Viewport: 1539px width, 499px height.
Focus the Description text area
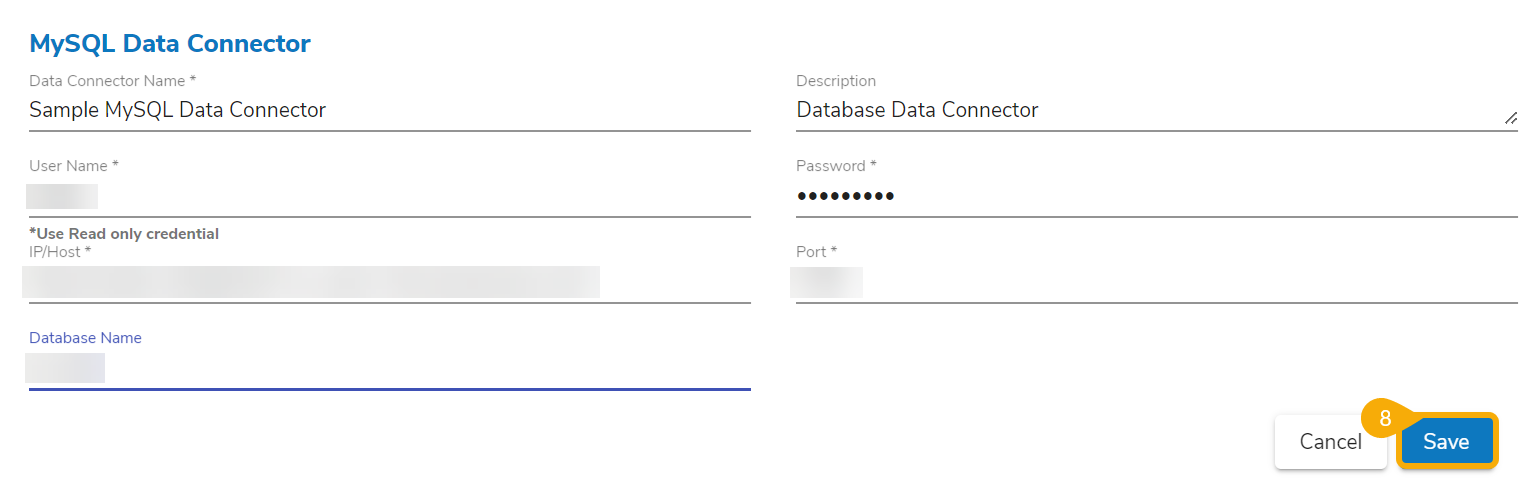coord(1150,110)
